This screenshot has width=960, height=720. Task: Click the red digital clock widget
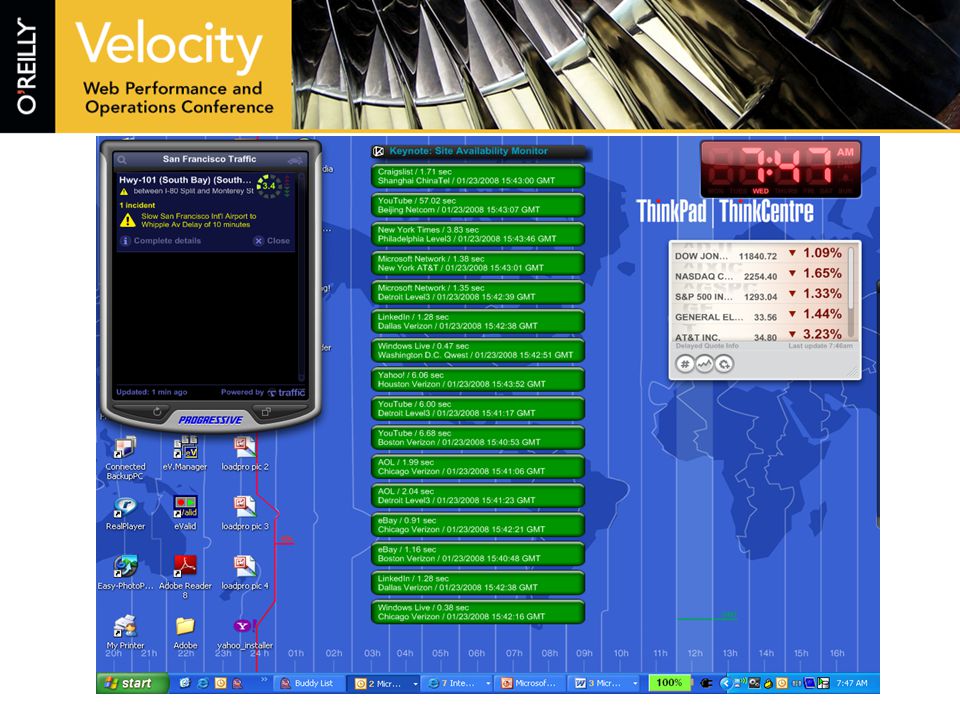781,169
